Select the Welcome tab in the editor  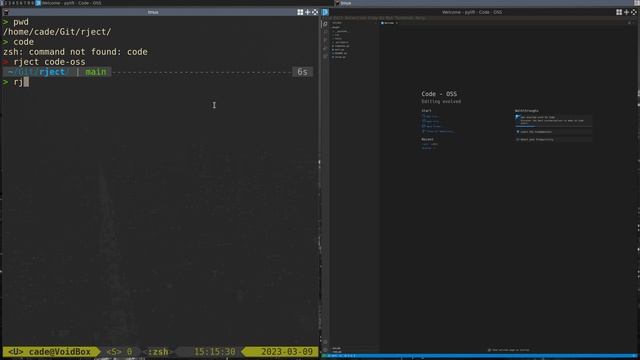tap(389, 23)
